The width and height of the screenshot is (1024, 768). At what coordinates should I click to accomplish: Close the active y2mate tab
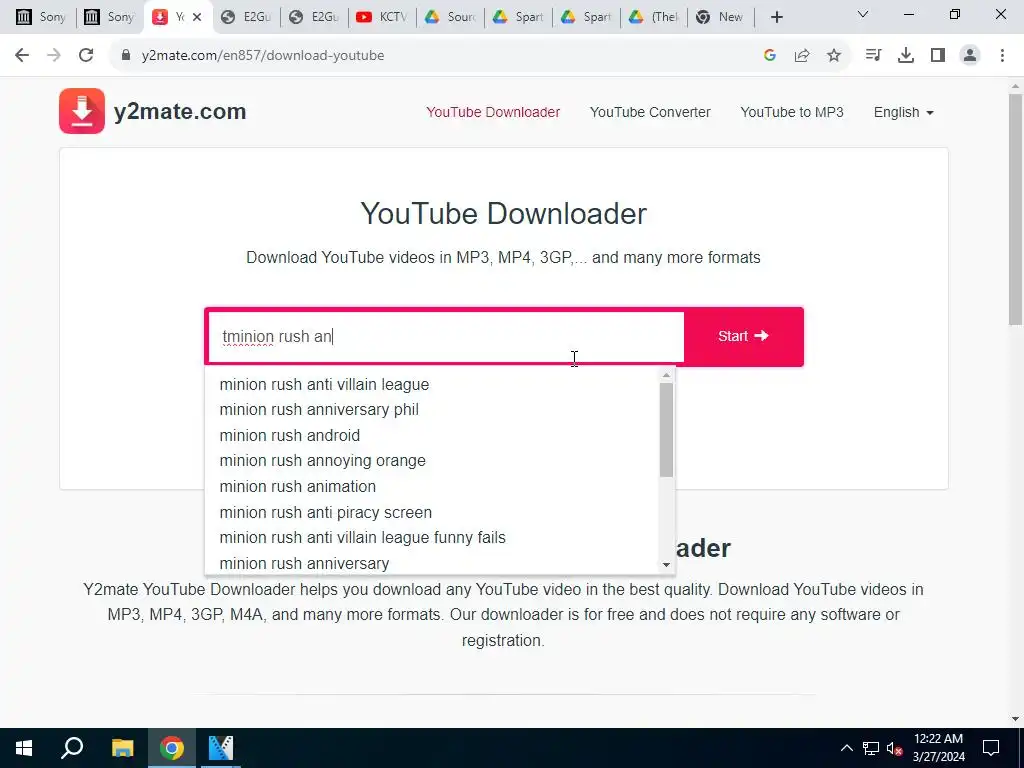[197, 17]
